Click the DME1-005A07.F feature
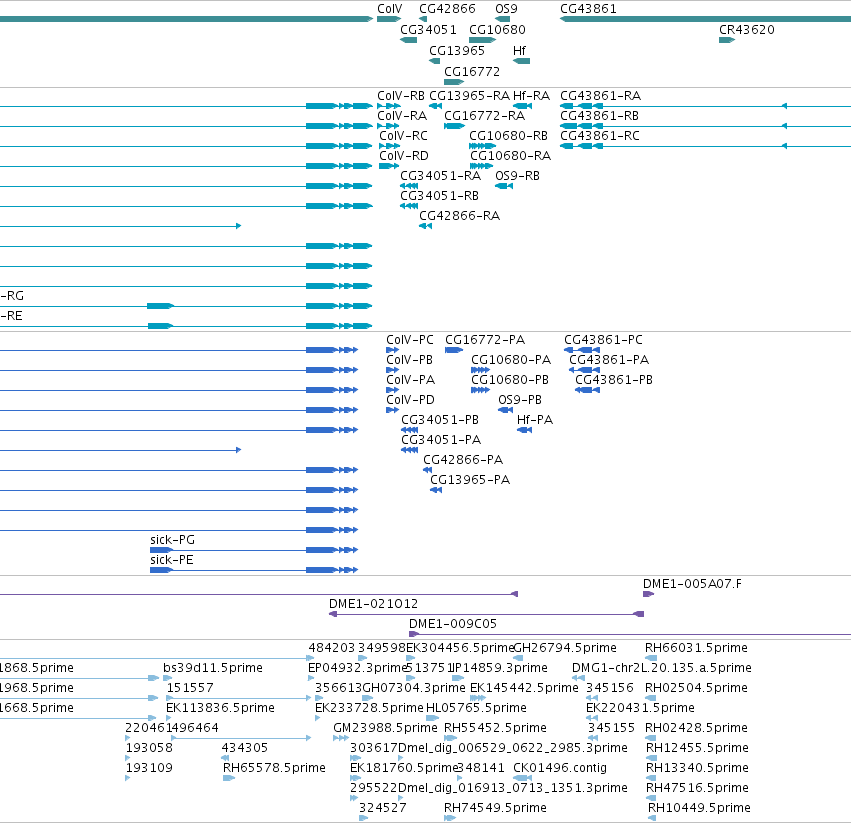Image resolution: width=851 pixels, height=823 pixels. [x=649, y=594]
